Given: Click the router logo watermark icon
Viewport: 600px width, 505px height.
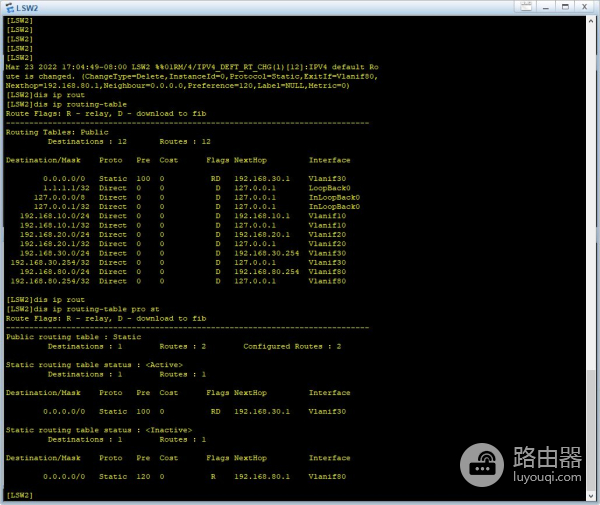Looking at the screenshot, I should [x=484, y=465].
